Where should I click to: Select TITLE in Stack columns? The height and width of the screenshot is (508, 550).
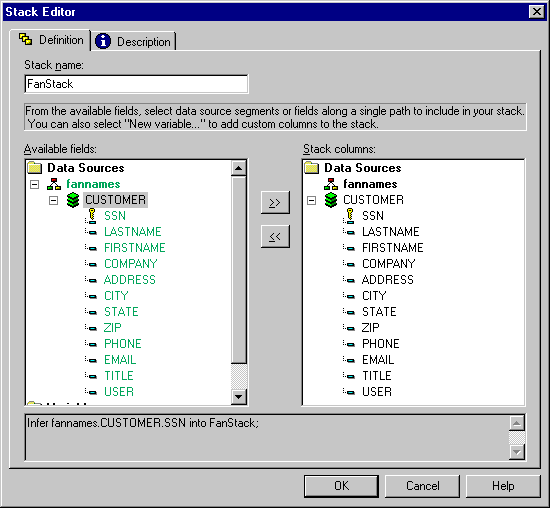377,376
